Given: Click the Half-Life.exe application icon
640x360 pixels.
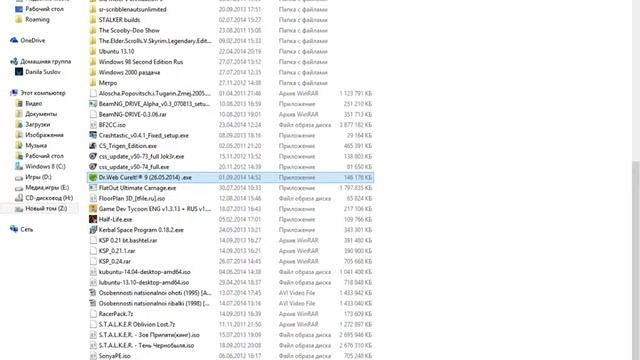Looking at the screenshot, I should pyautogui.click(x=93, y=219).
